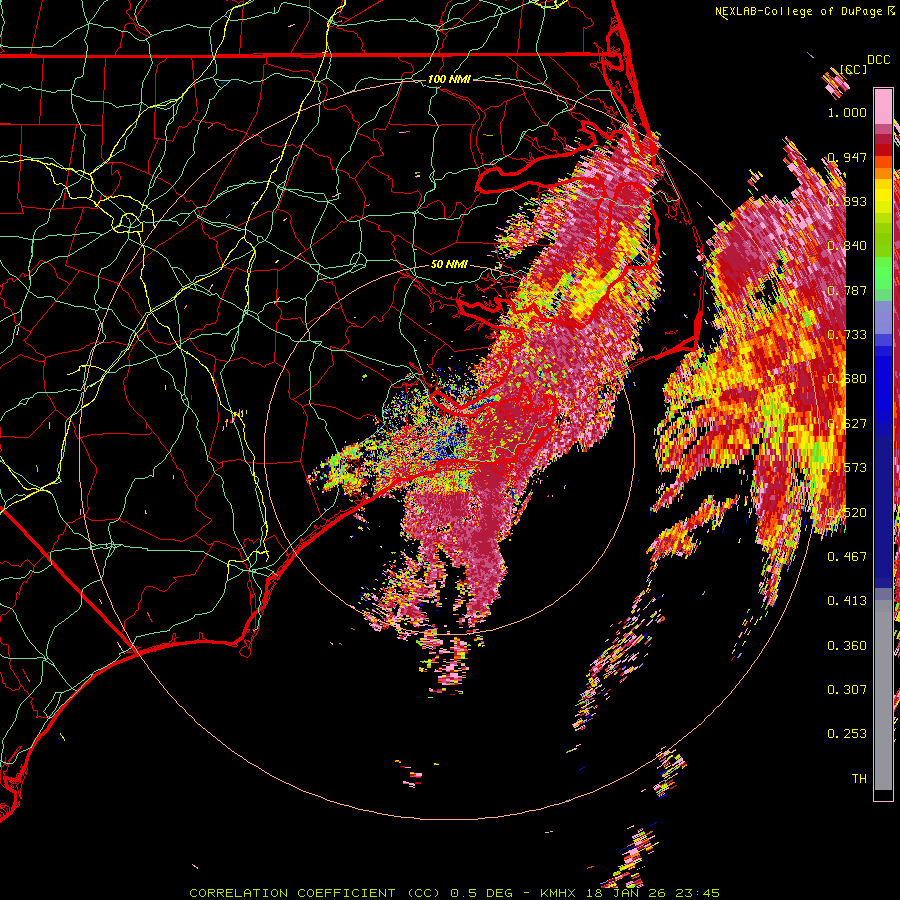
Task: Click the NEXLAB-College of DuPage header text
Action: (799, 11)
